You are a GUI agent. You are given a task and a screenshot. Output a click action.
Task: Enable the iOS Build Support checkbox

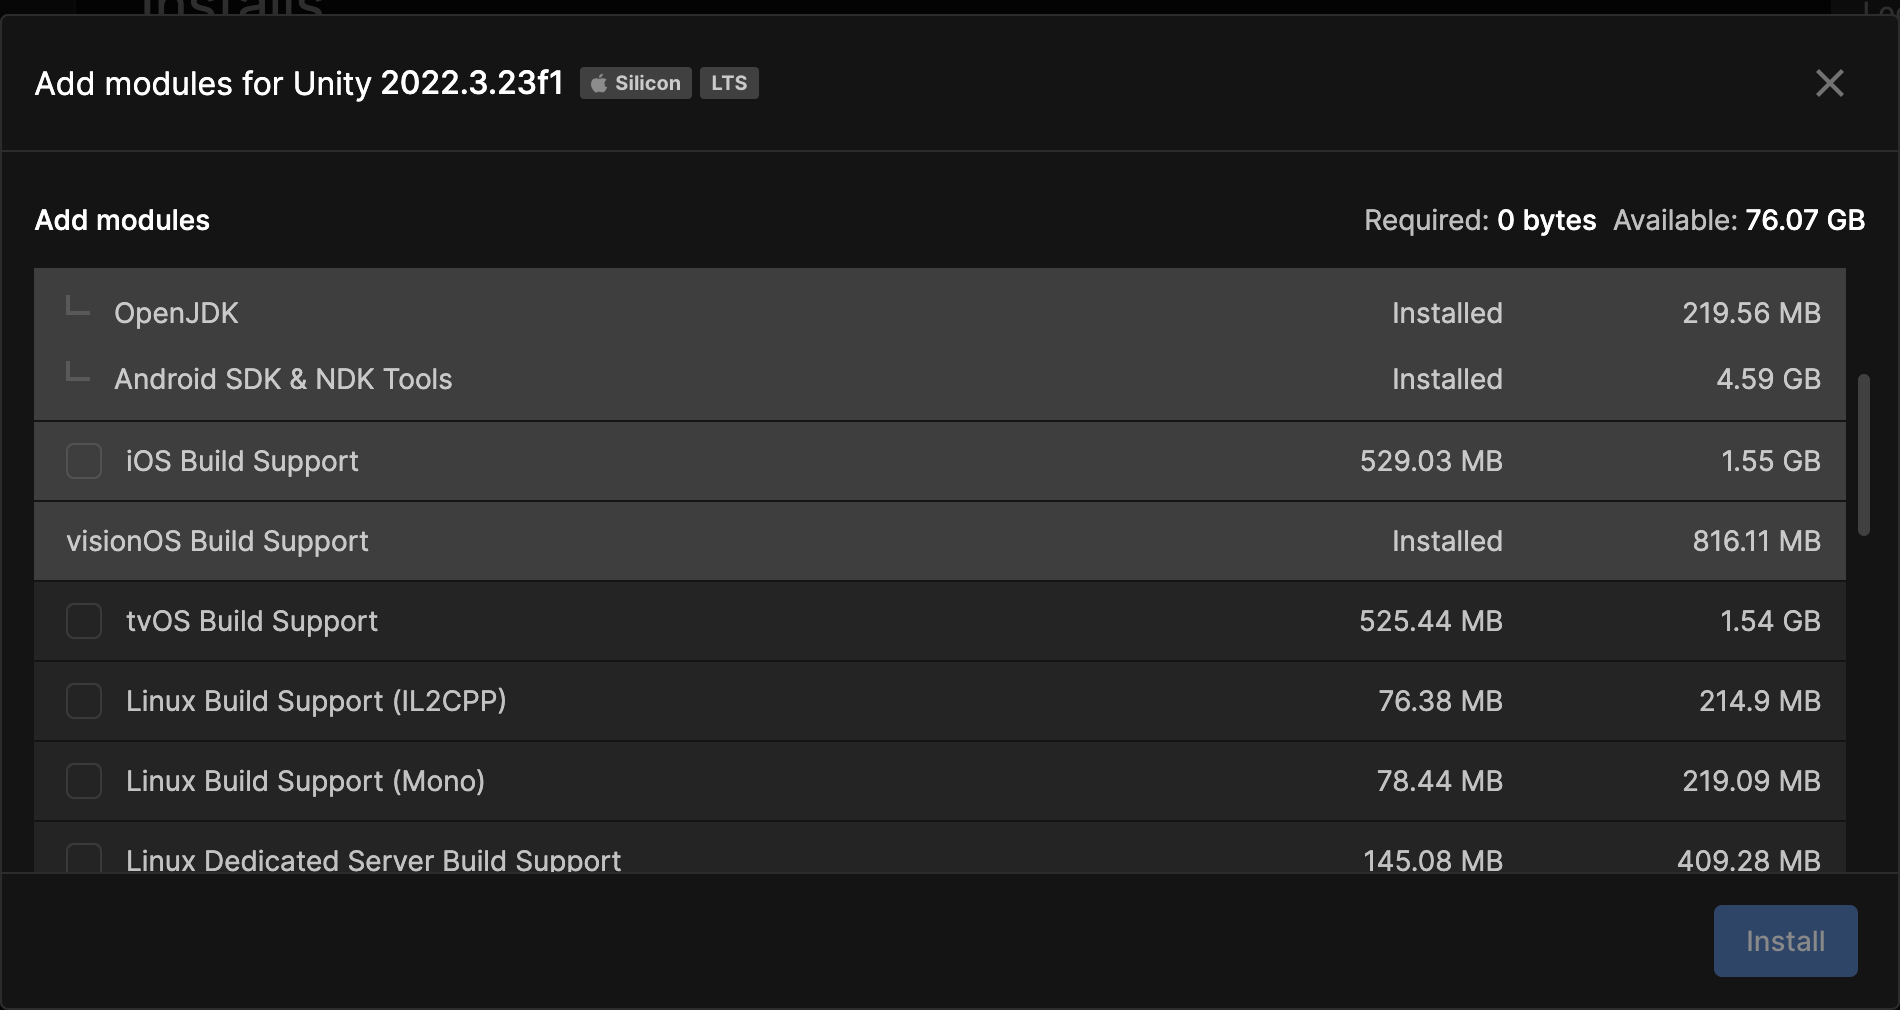tap(84, 461)
